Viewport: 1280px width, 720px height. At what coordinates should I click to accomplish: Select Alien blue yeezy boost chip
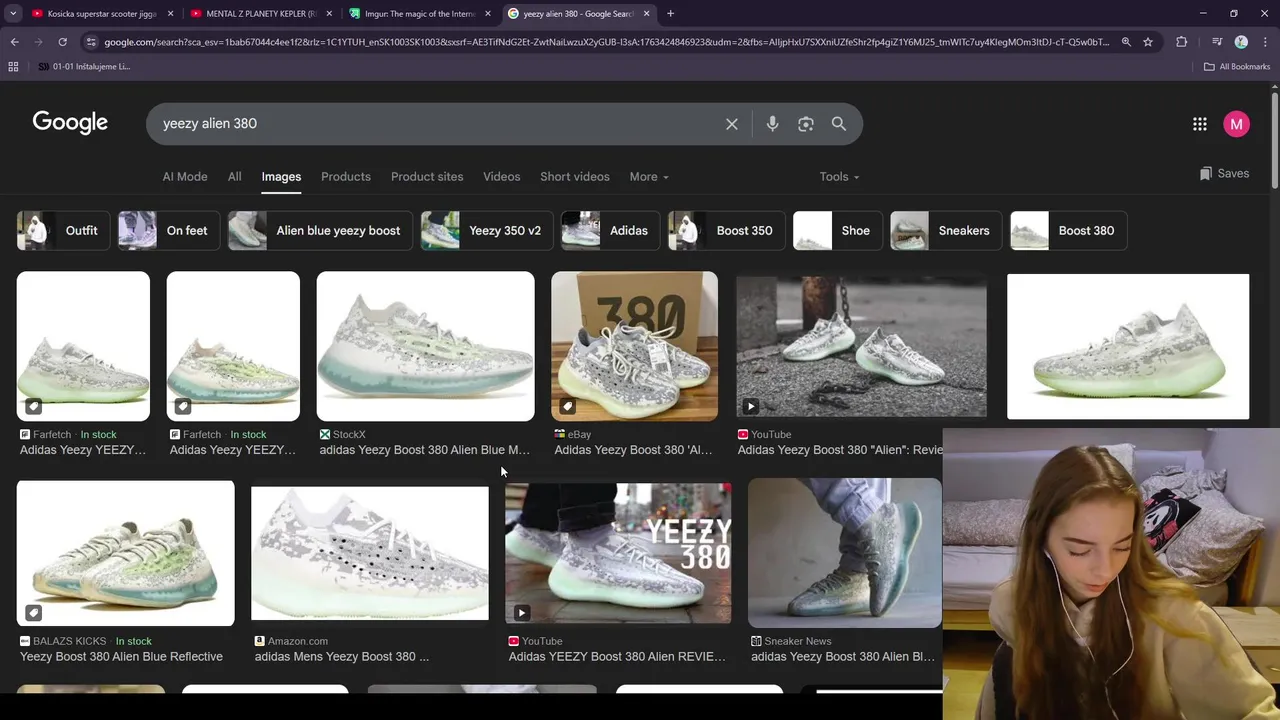tap(319, 230)
